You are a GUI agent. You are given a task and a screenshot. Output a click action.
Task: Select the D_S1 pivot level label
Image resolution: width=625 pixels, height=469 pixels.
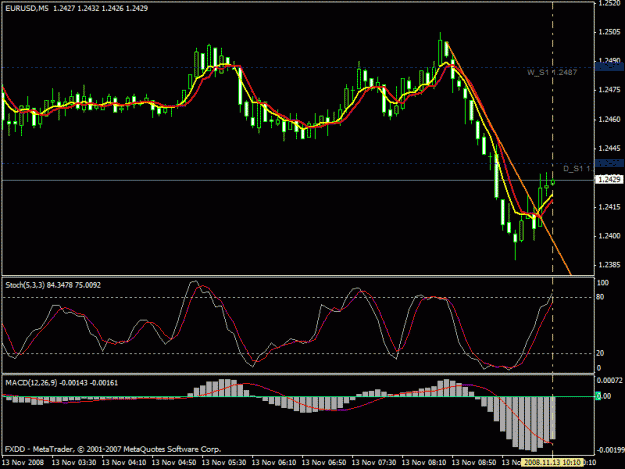(x=578, y=169)
